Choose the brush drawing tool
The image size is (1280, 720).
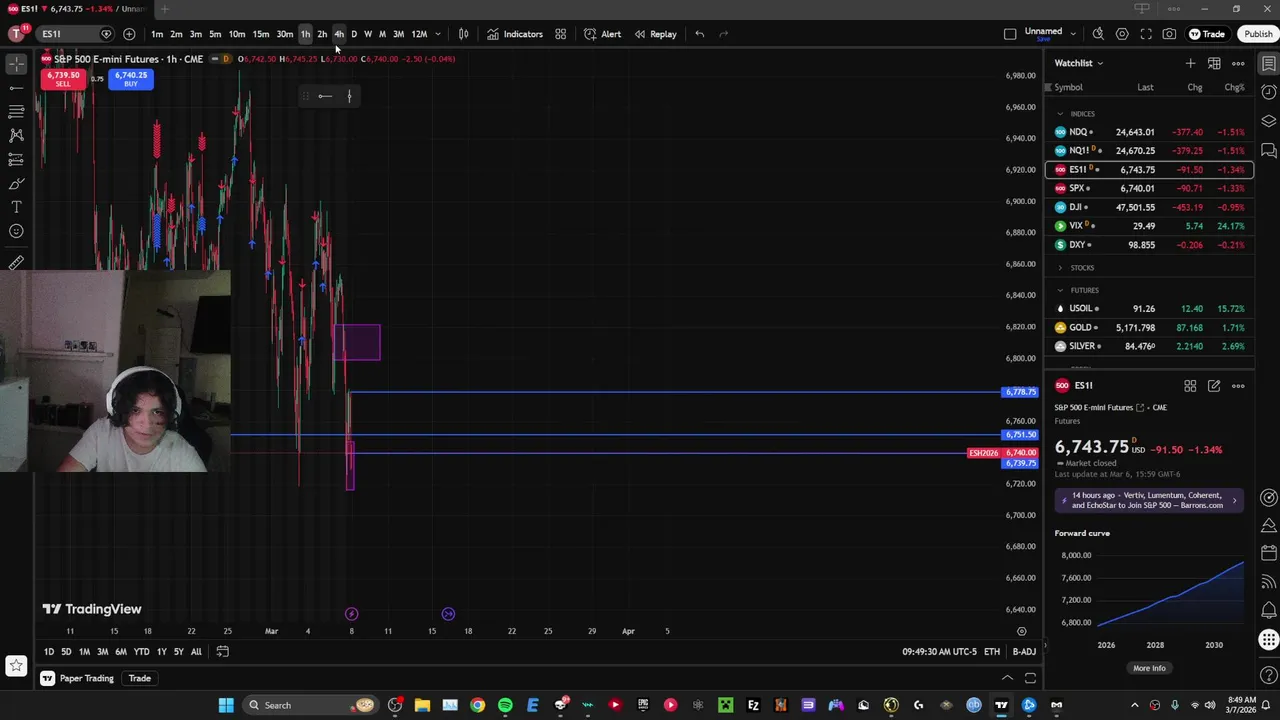click(16, 183)
